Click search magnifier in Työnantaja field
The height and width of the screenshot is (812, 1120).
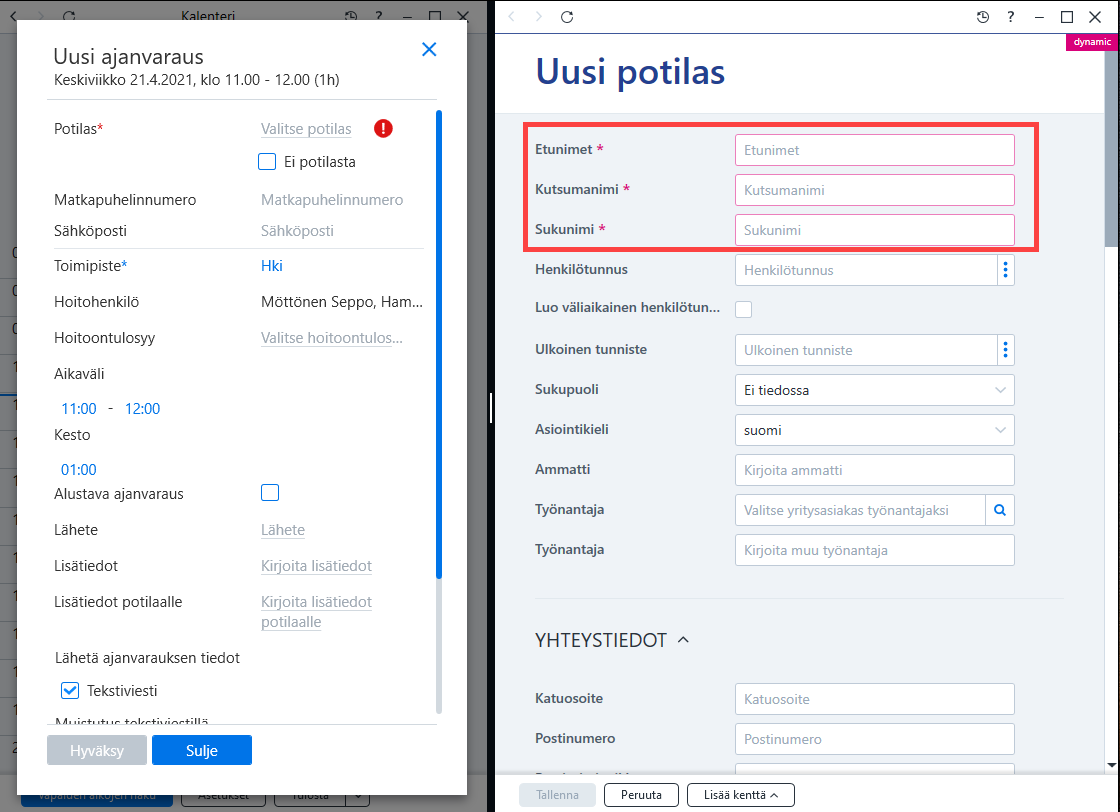(1000, 510)
